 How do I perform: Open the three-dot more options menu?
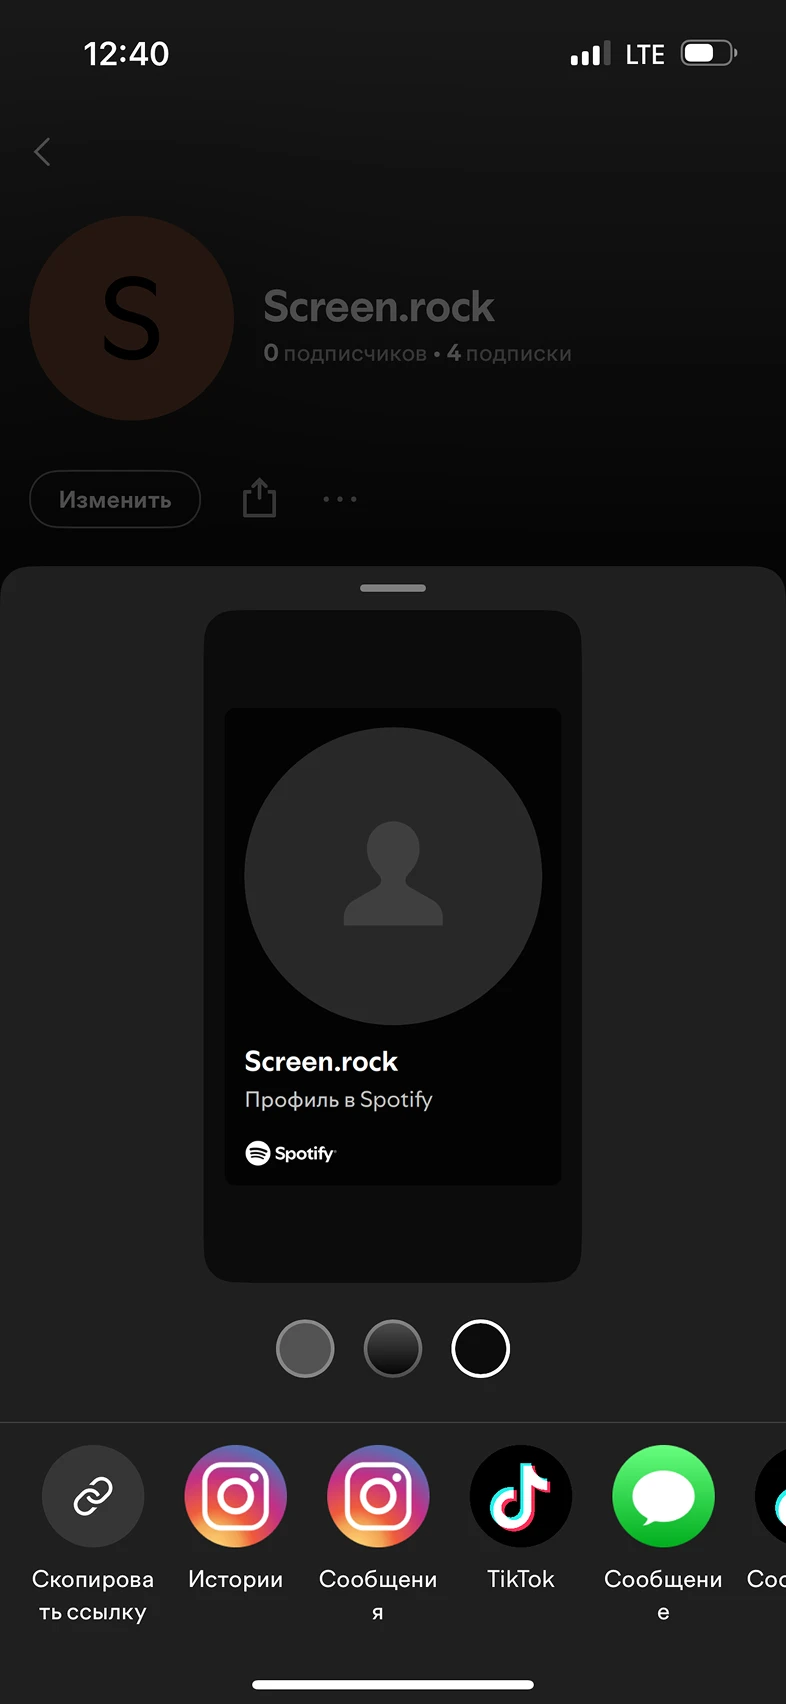click(340, 498)
